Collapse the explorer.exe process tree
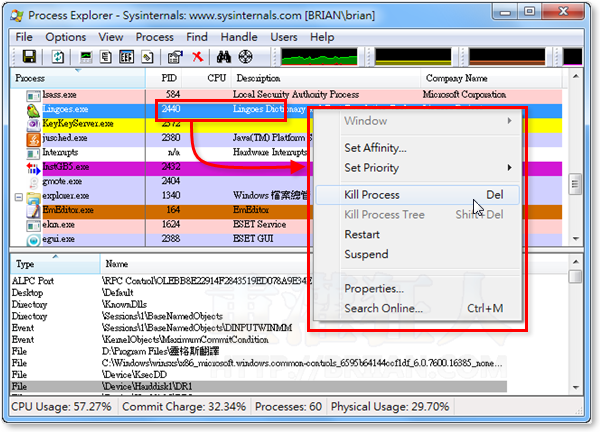The height and width of the screenshot is (432, 600). pos(18,197)
